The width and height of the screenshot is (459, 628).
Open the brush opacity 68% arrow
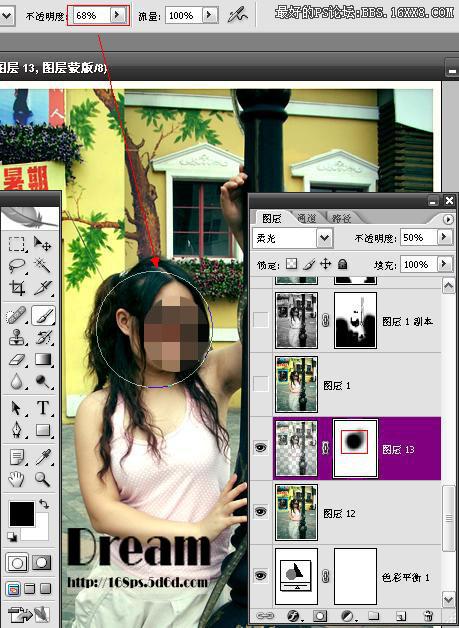[x=117, y=15]
